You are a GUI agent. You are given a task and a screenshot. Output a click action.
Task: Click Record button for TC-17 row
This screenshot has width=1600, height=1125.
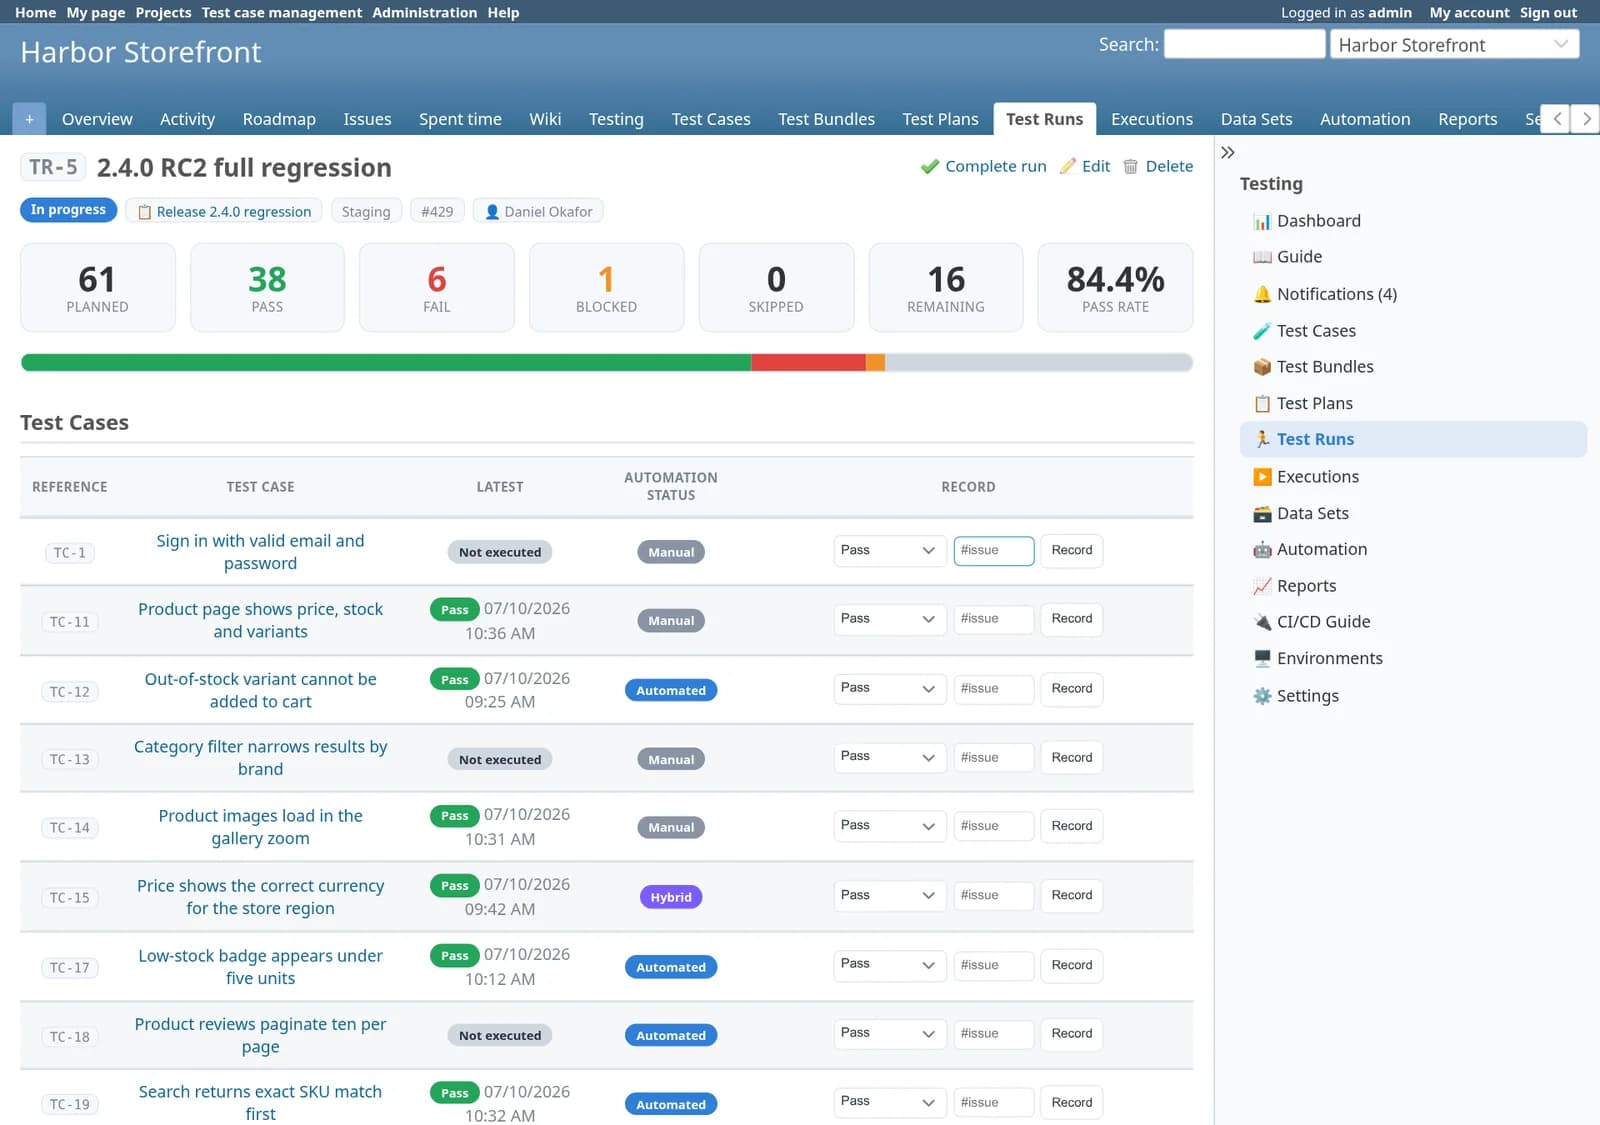point(1071,965)
